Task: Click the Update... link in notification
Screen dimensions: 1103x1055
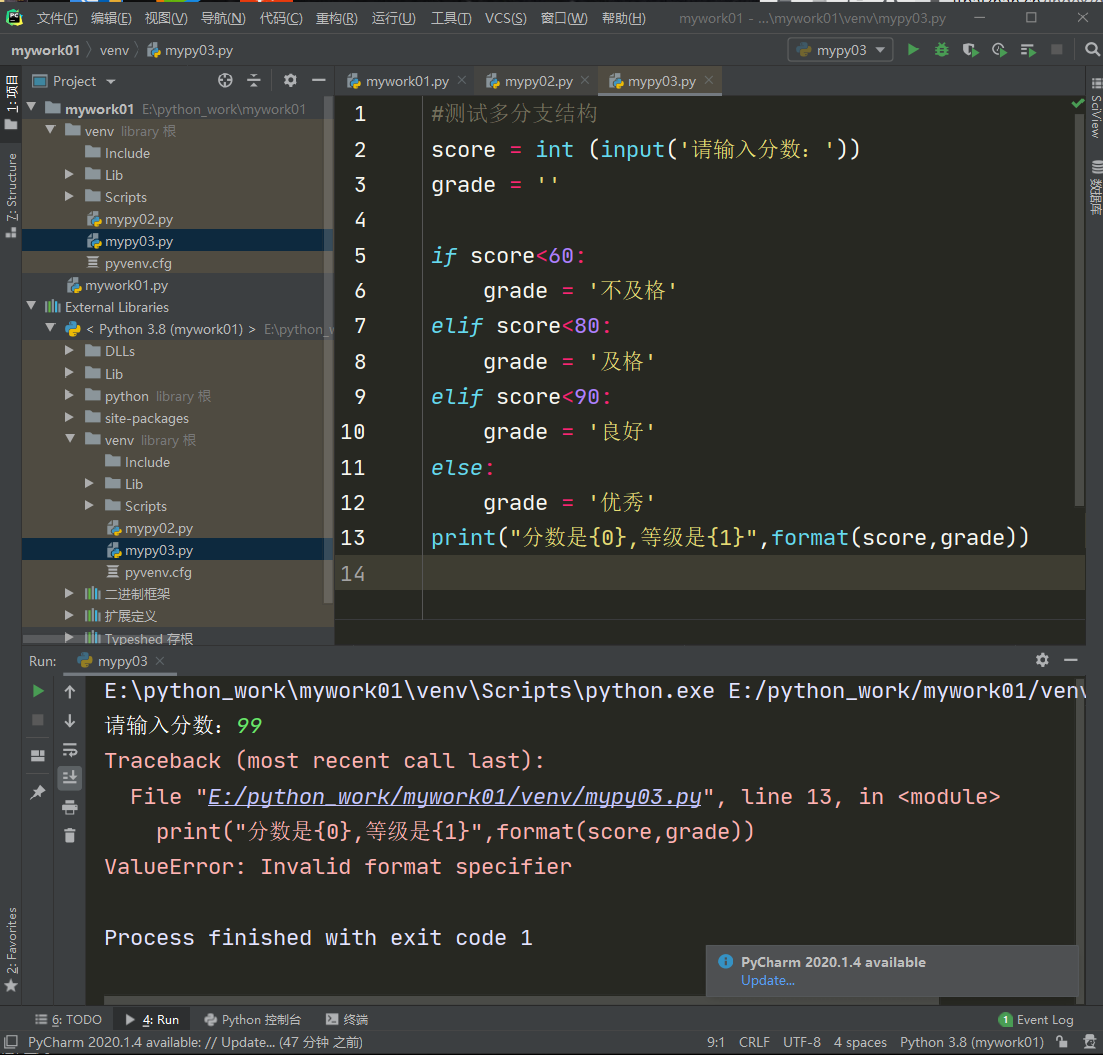Action: point(767,980)
